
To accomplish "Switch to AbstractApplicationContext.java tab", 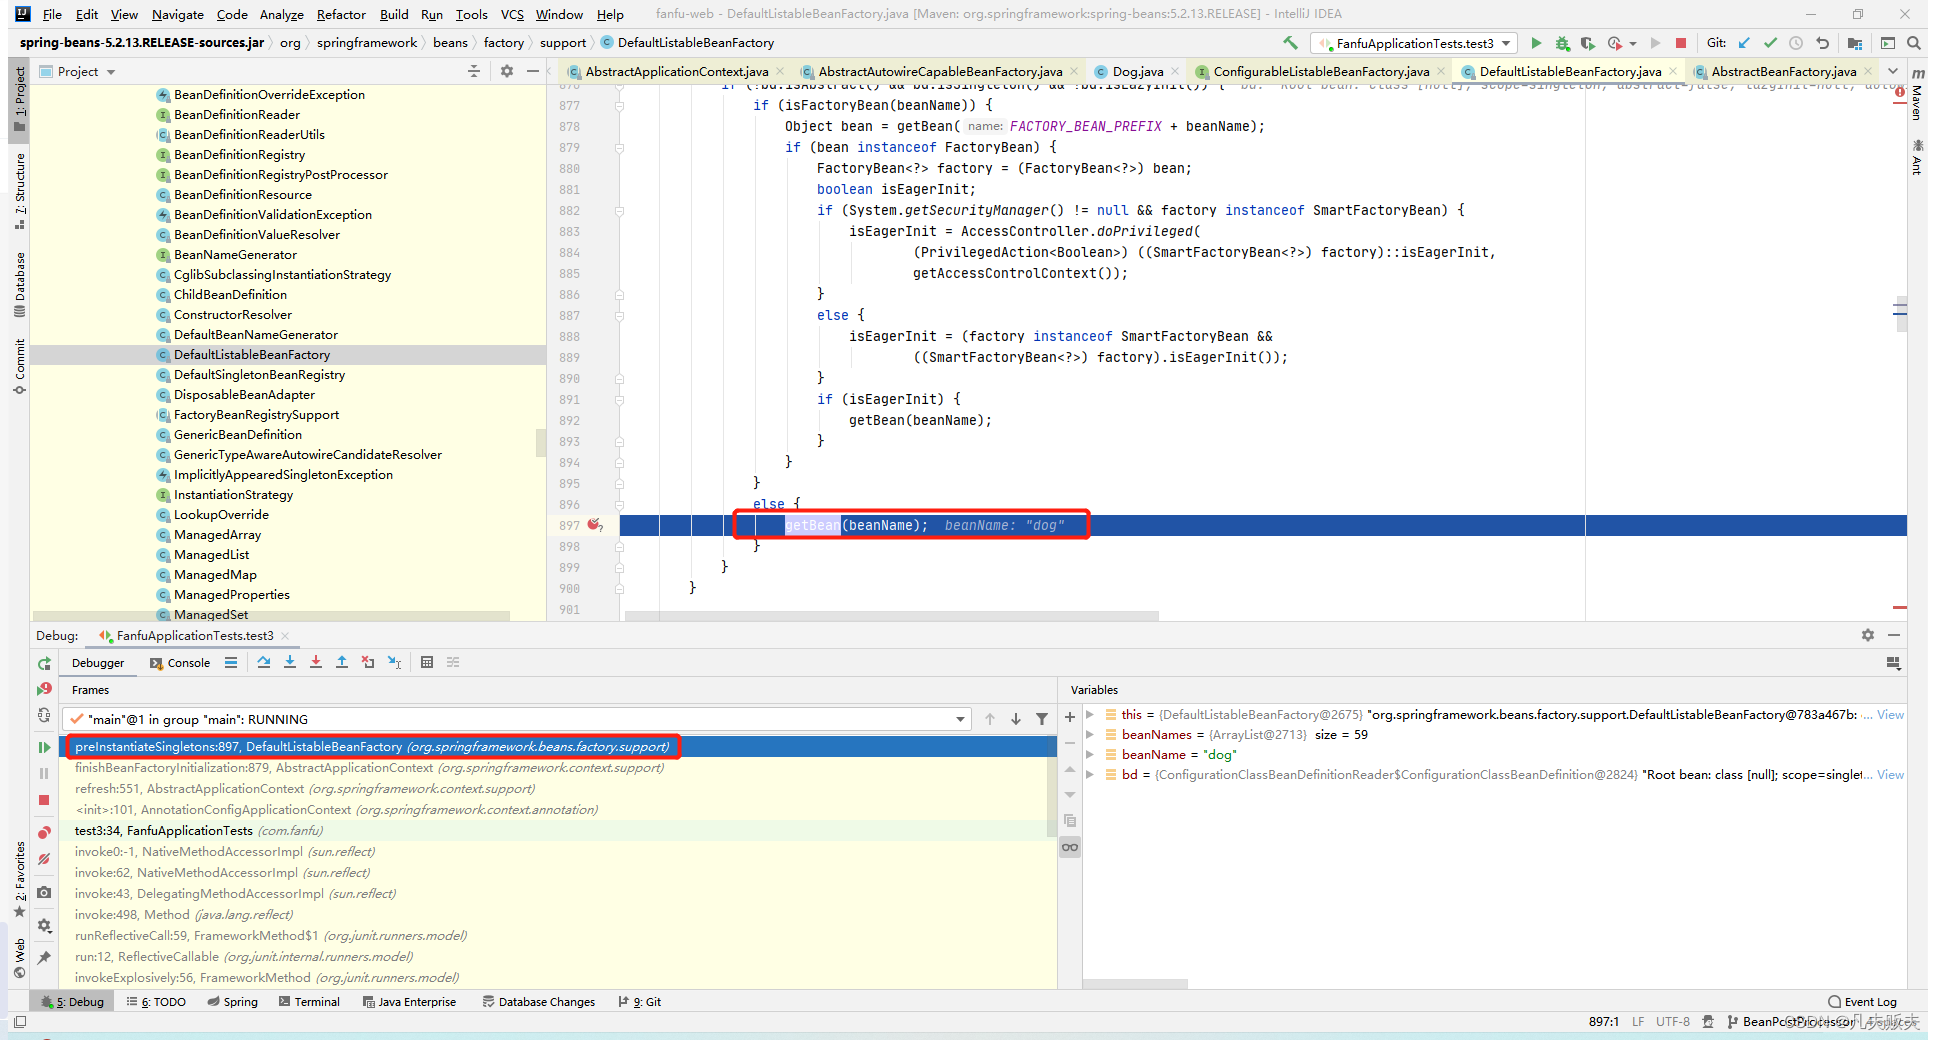I will tap(676, 71).
